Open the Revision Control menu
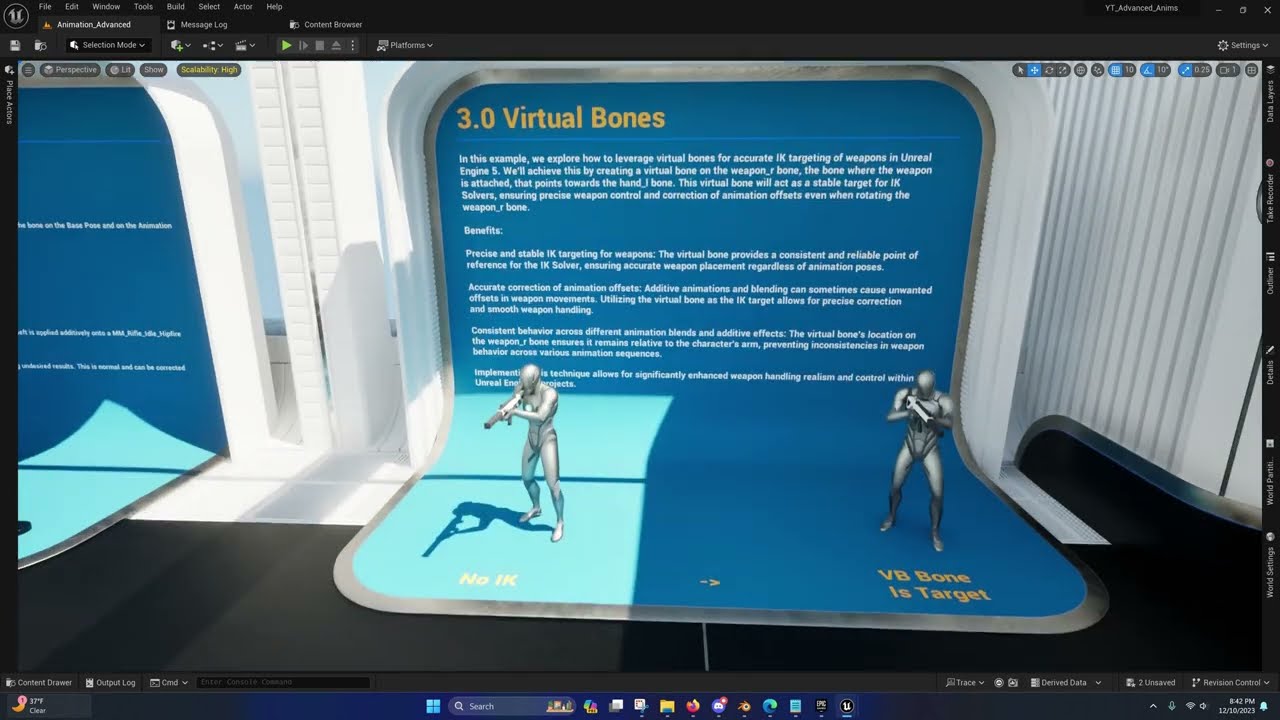 [x=1230, y=682]
